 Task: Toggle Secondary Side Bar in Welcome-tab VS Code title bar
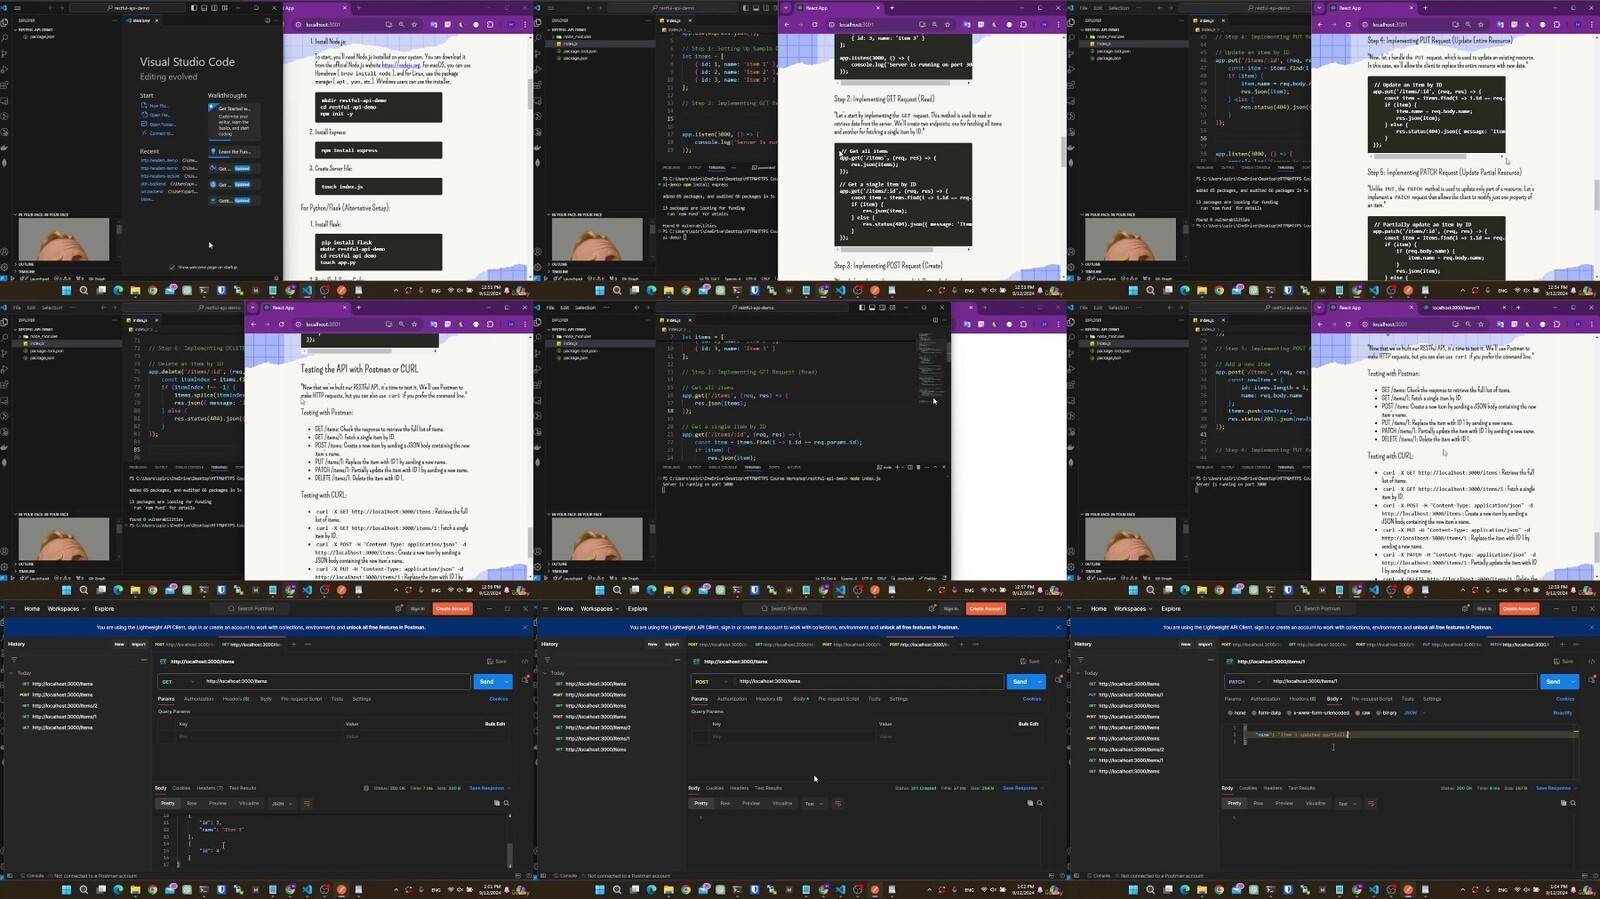[x=216, y=8]
